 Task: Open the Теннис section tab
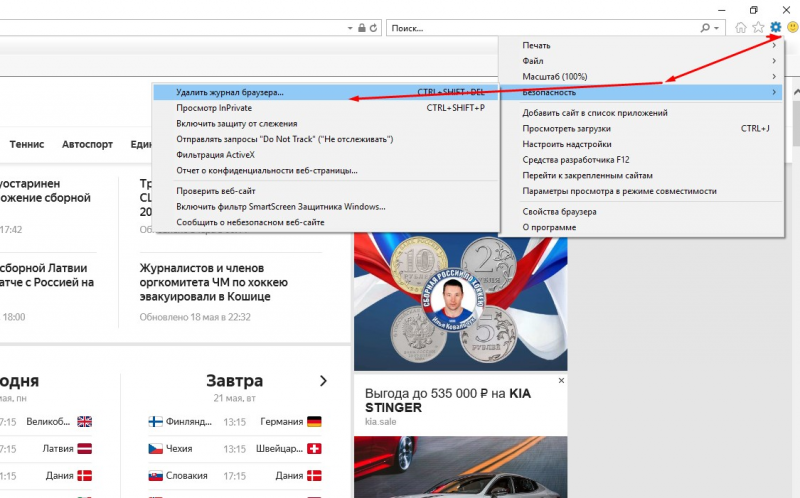click(x=27, y=144)
